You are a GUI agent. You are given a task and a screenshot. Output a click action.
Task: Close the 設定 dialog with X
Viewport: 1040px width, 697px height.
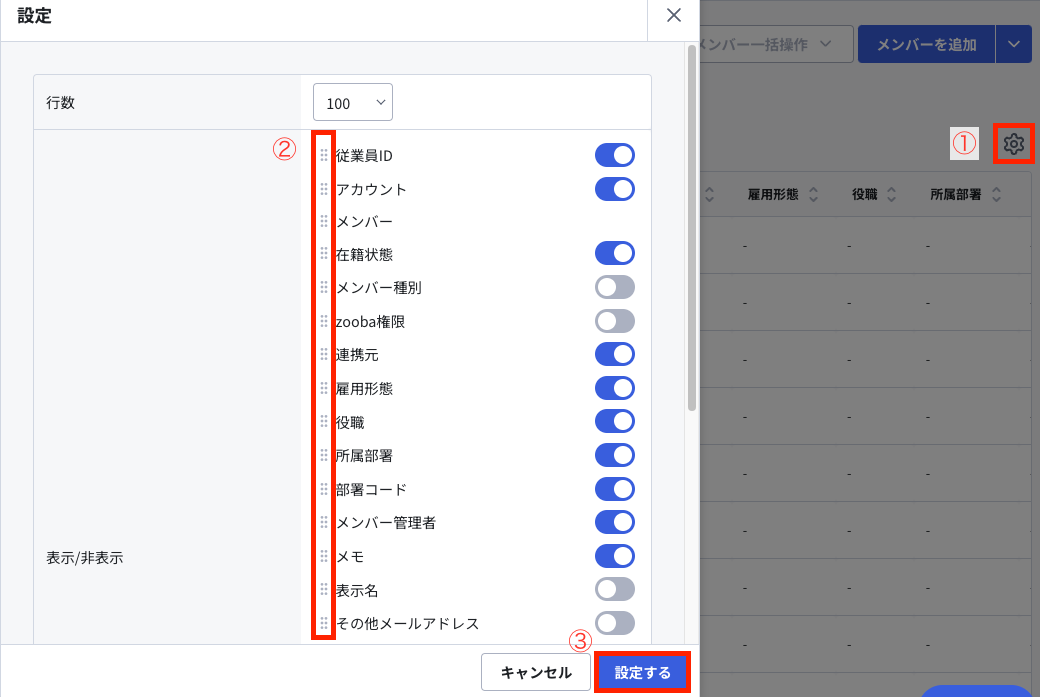point(674,15)
